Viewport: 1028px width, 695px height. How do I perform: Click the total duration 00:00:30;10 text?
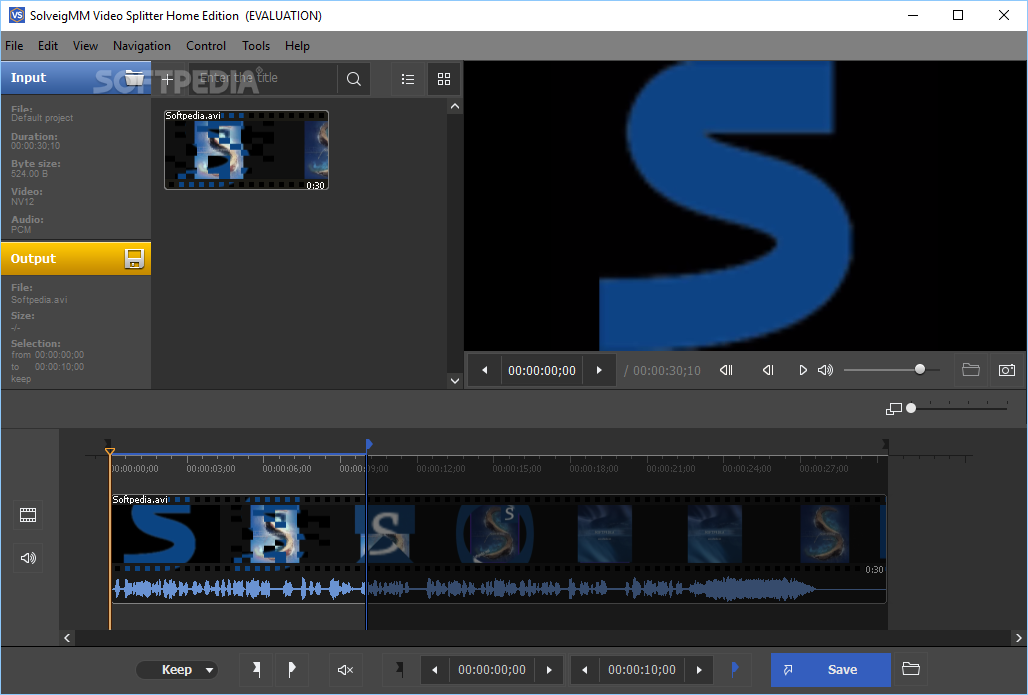click(667, 370)
